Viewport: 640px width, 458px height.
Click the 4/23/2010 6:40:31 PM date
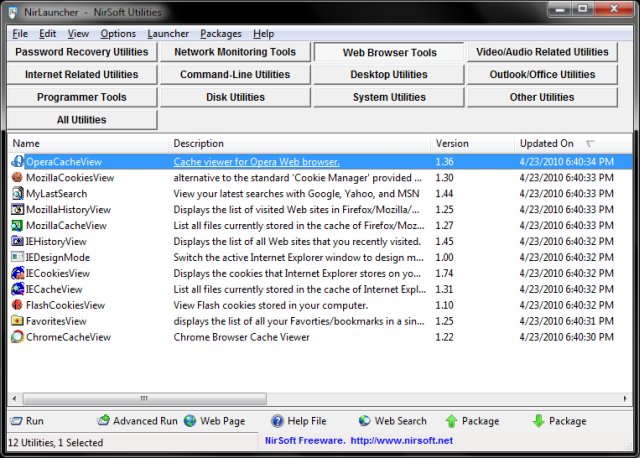pyautogui.click(x=567, y=321)
